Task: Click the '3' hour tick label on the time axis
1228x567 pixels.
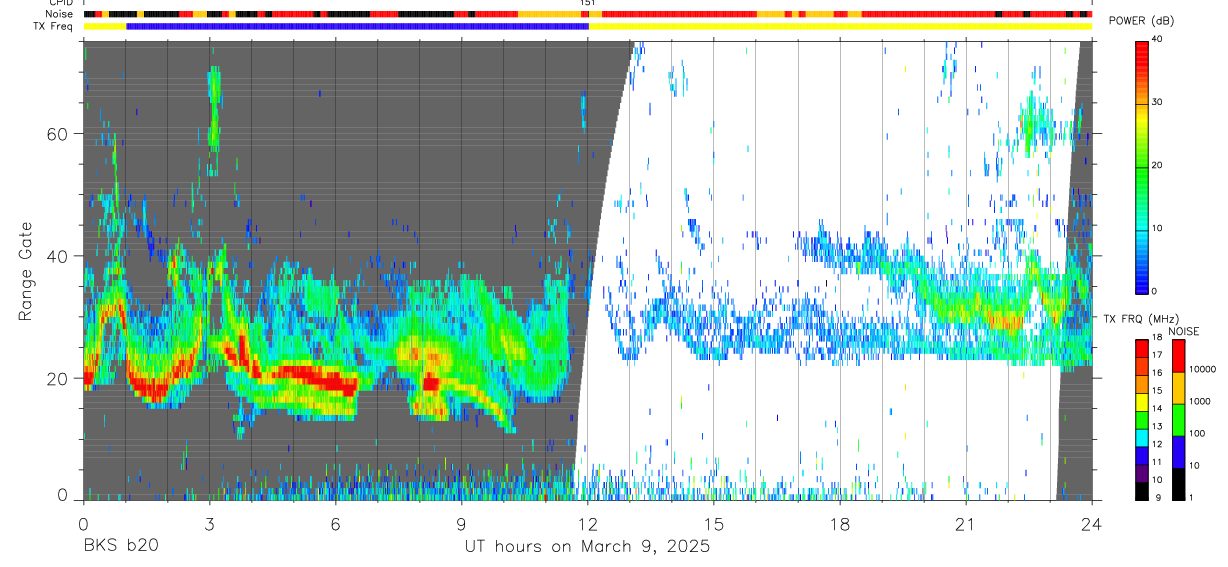Action: coord(209,523)
